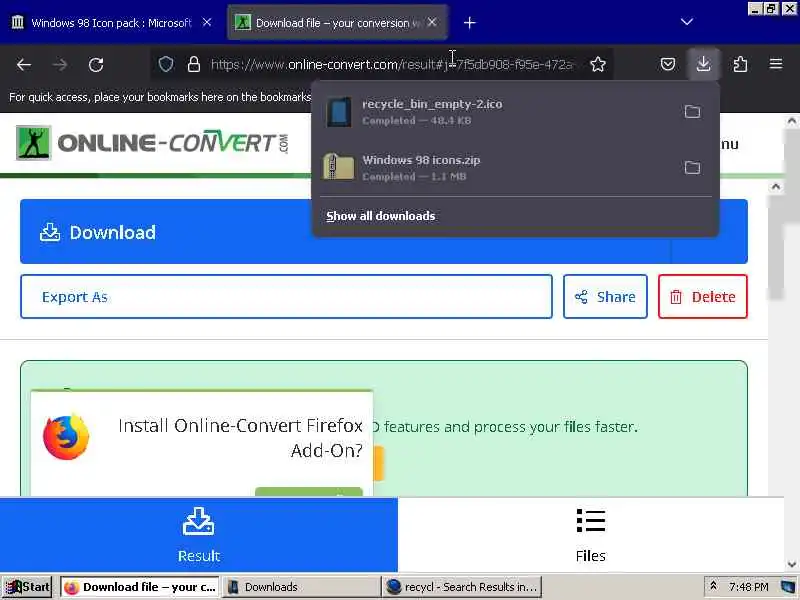Switch to the Downloads window in taskbar
Screen dimensions: 800x600
[x=301, y=587]
